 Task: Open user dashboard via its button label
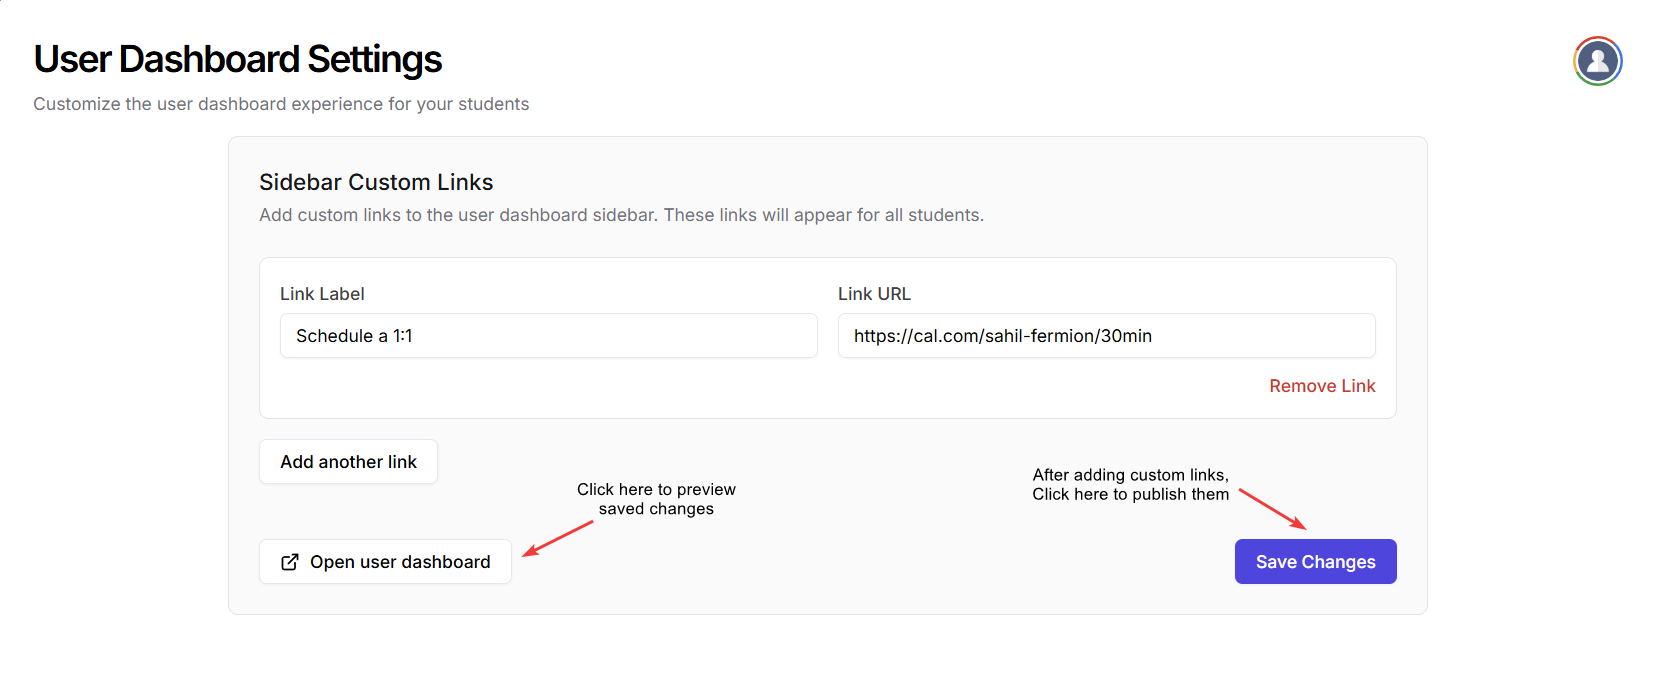click(x=400, y=562)
